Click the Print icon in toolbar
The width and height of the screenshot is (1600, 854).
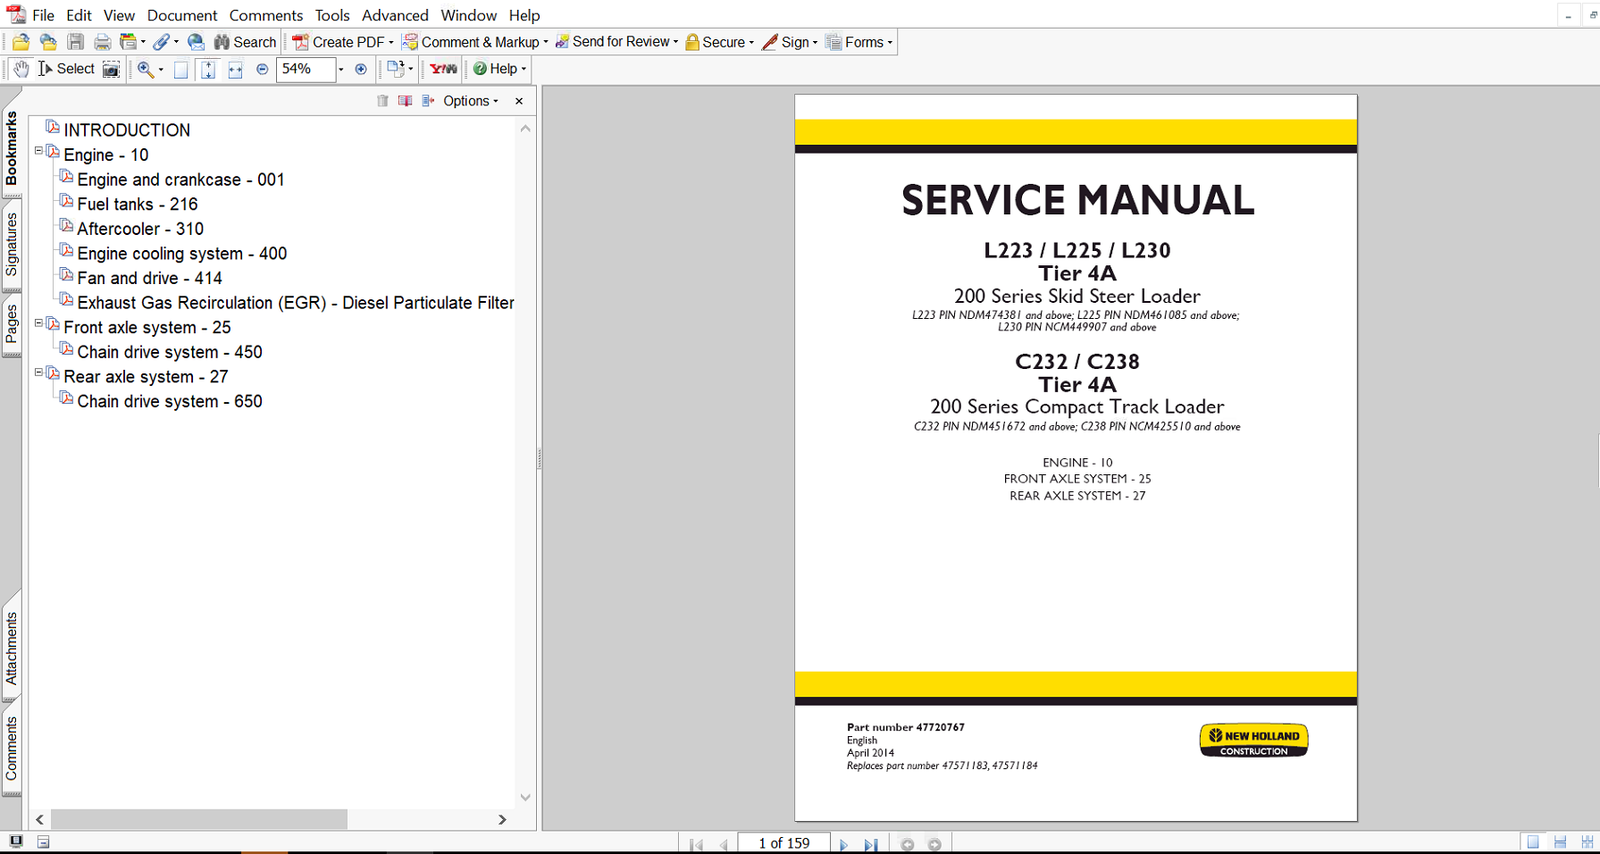(x=102, y=42)
